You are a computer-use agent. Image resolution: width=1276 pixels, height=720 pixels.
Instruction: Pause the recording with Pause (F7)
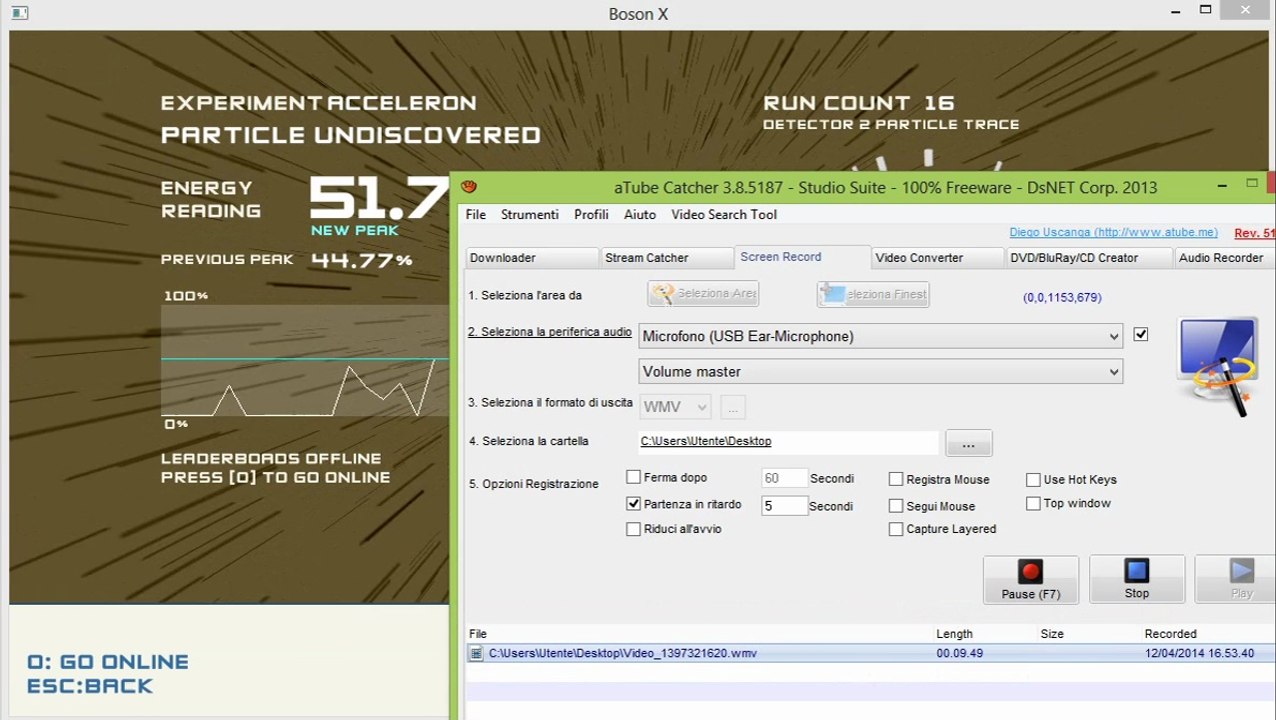click(x=1030, y=580)
